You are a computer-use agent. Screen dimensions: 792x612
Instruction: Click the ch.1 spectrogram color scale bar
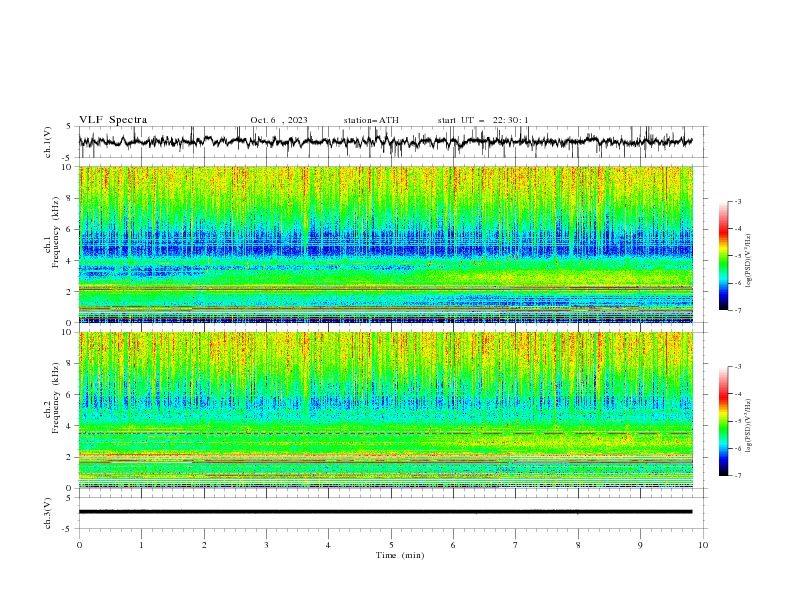pos(723,256)
